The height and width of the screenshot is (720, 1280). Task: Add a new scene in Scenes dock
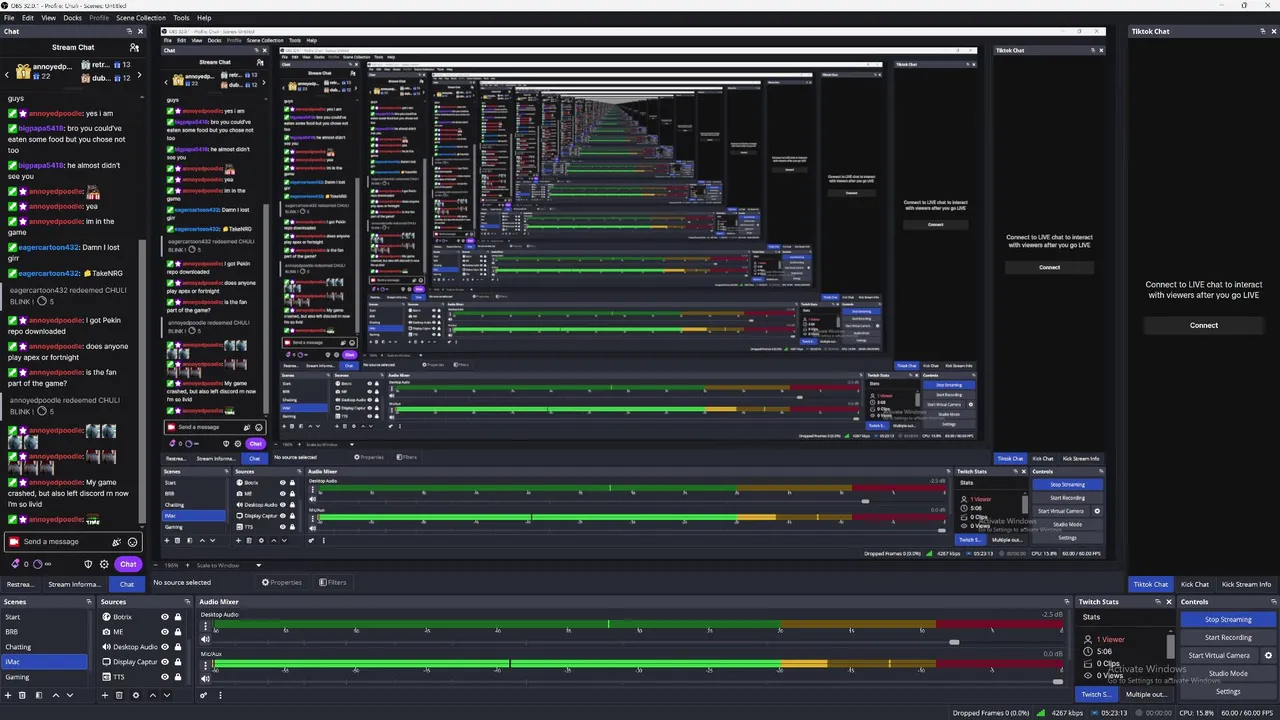tap(7, 695)
